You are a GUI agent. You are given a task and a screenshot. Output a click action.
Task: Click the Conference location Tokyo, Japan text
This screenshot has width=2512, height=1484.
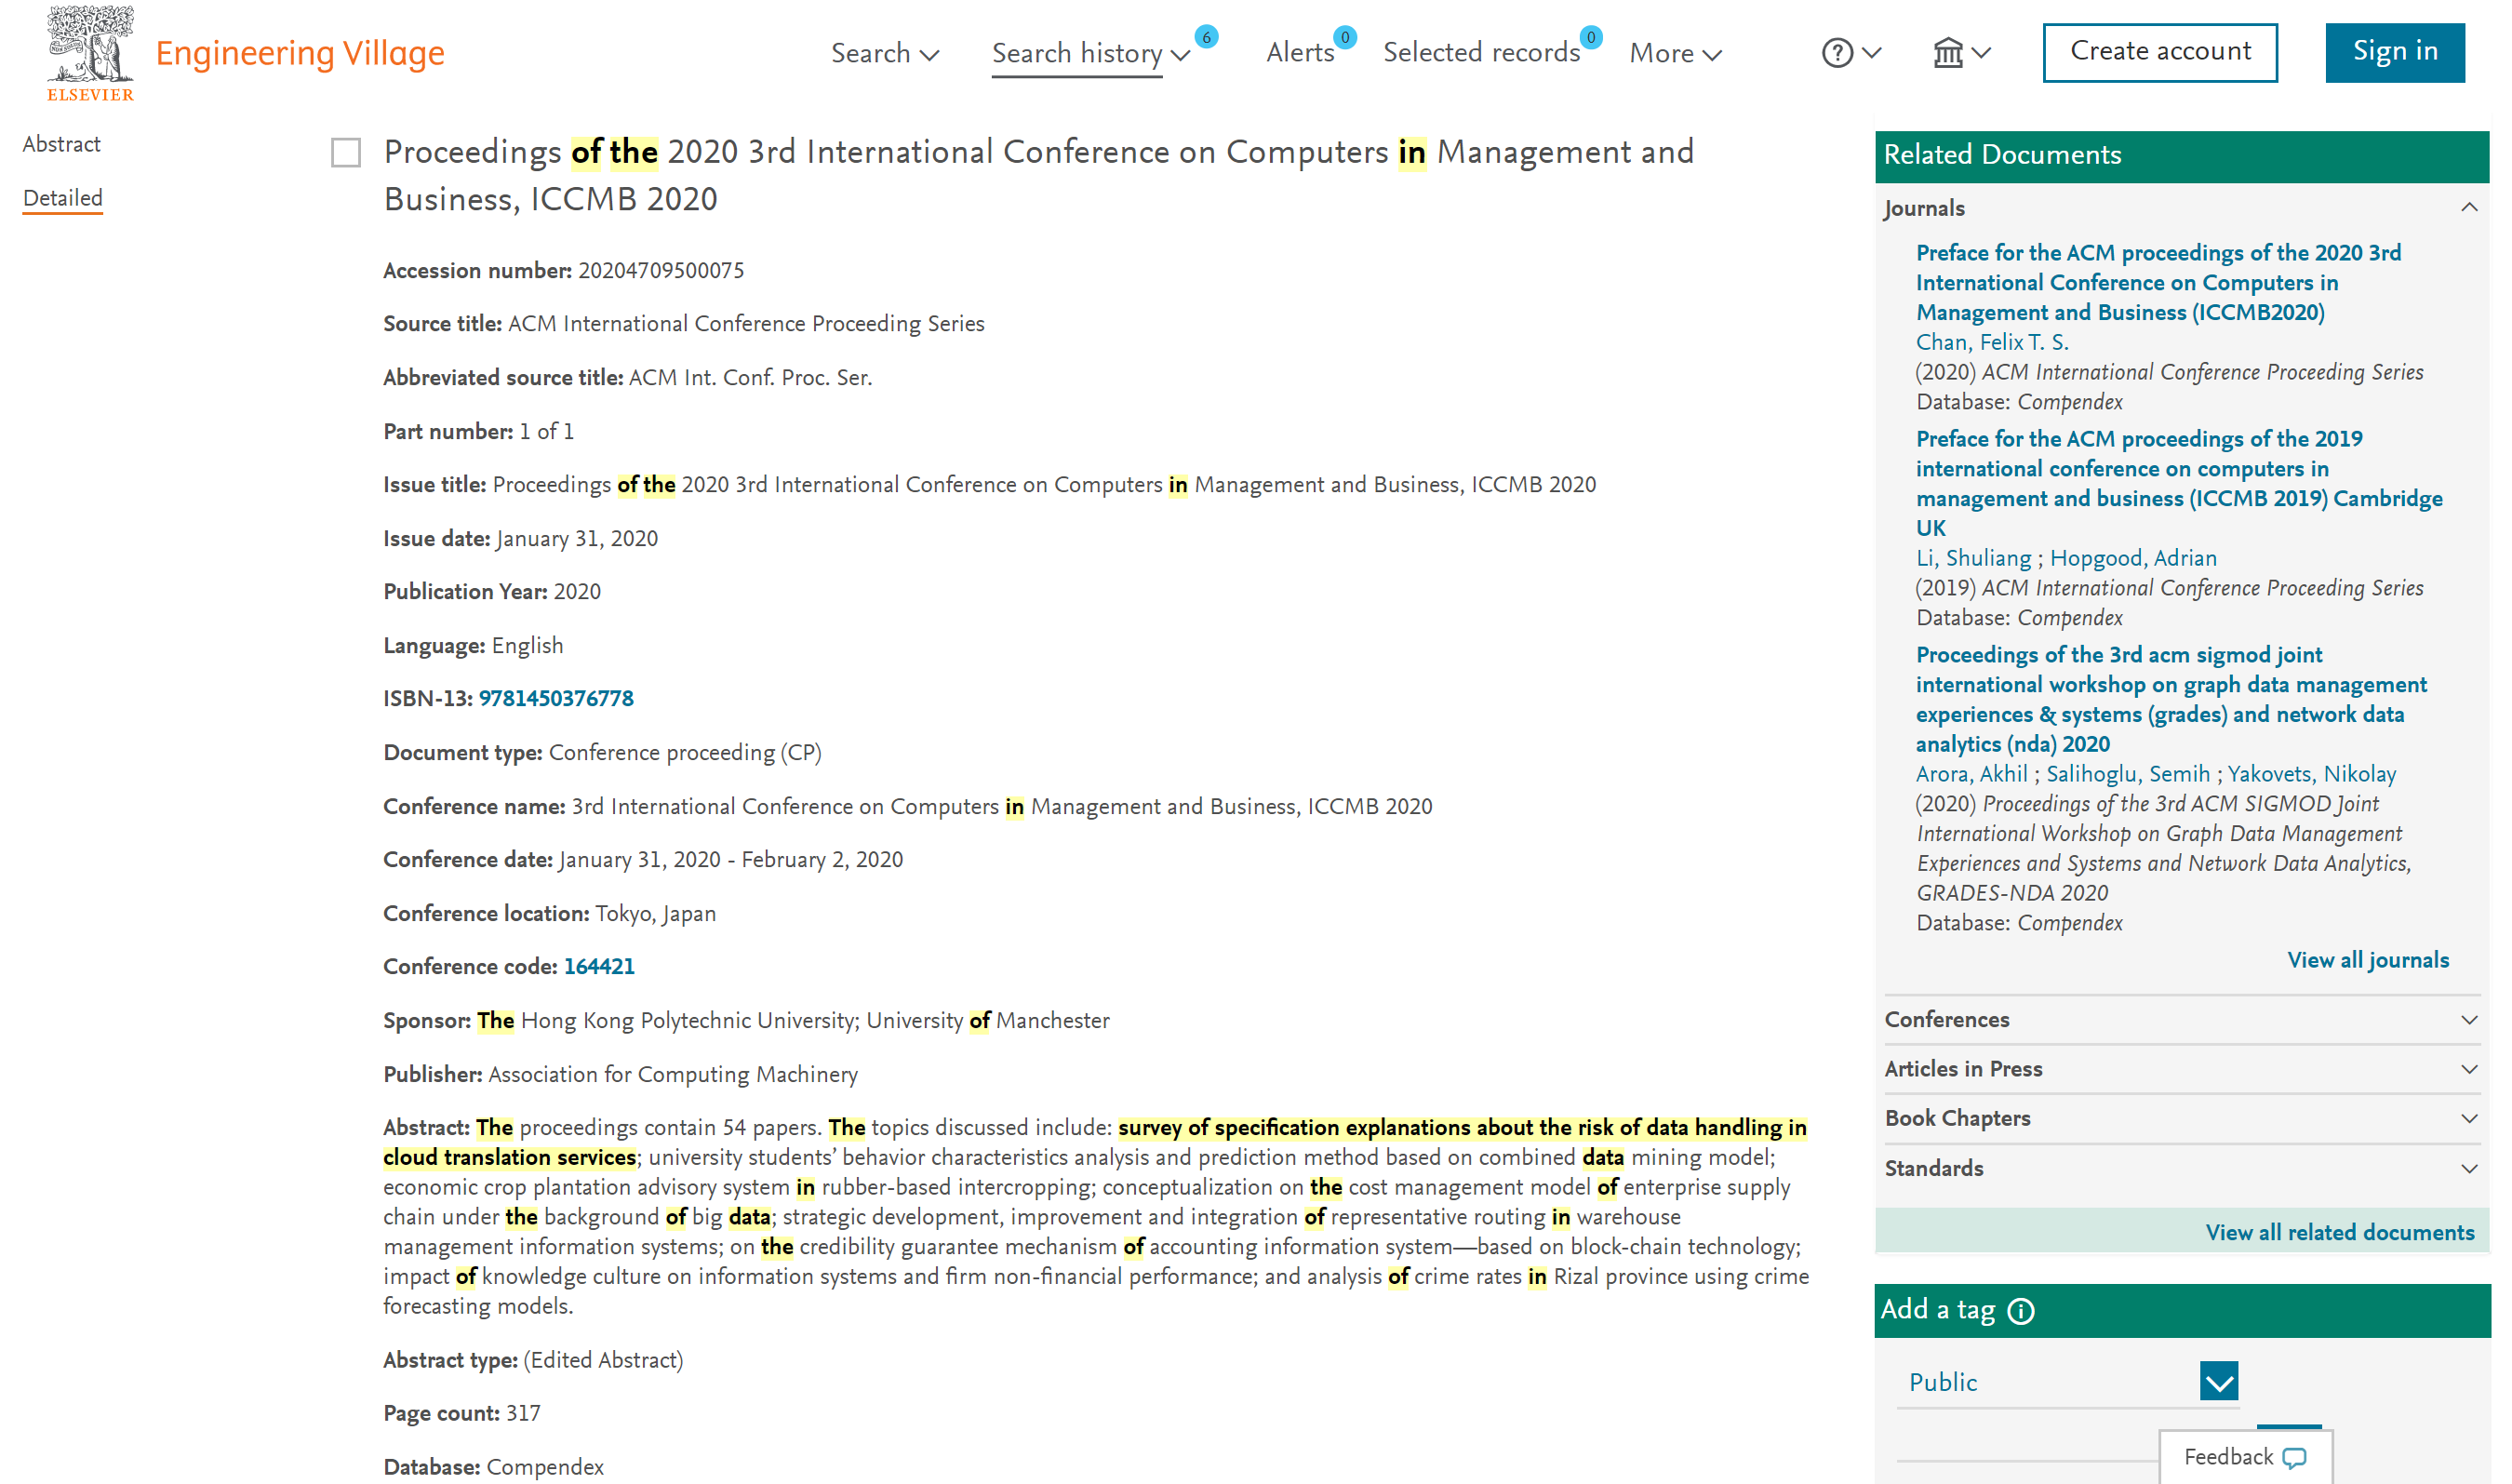point(656,914)
